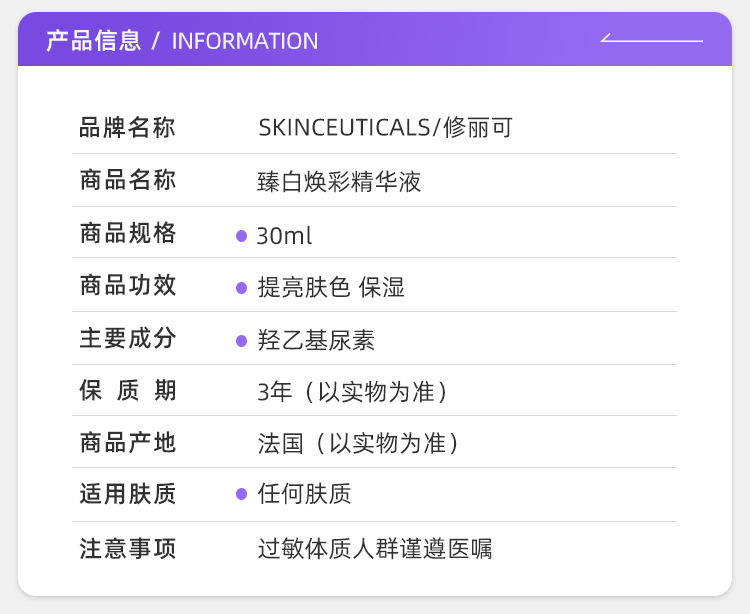Click the purple dot beside 任何肤质
The image size is (750, 614).
(241, 494)
